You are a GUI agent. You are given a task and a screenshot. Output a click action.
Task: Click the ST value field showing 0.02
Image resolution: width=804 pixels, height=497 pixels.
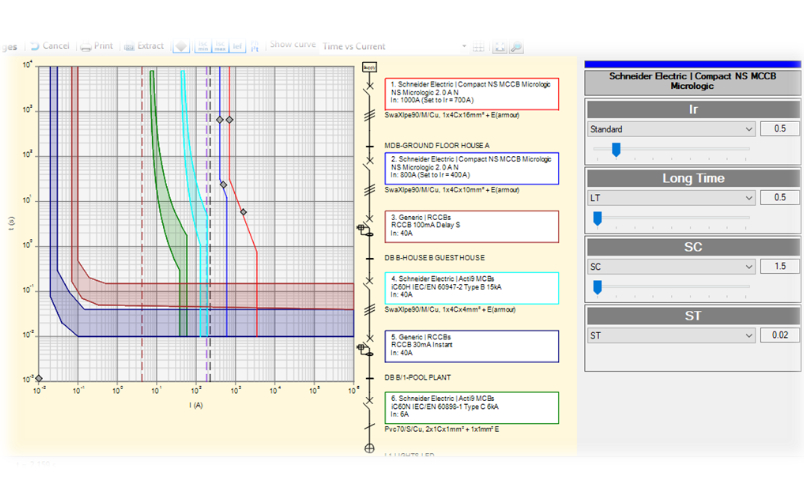click(x=779, y=335)
